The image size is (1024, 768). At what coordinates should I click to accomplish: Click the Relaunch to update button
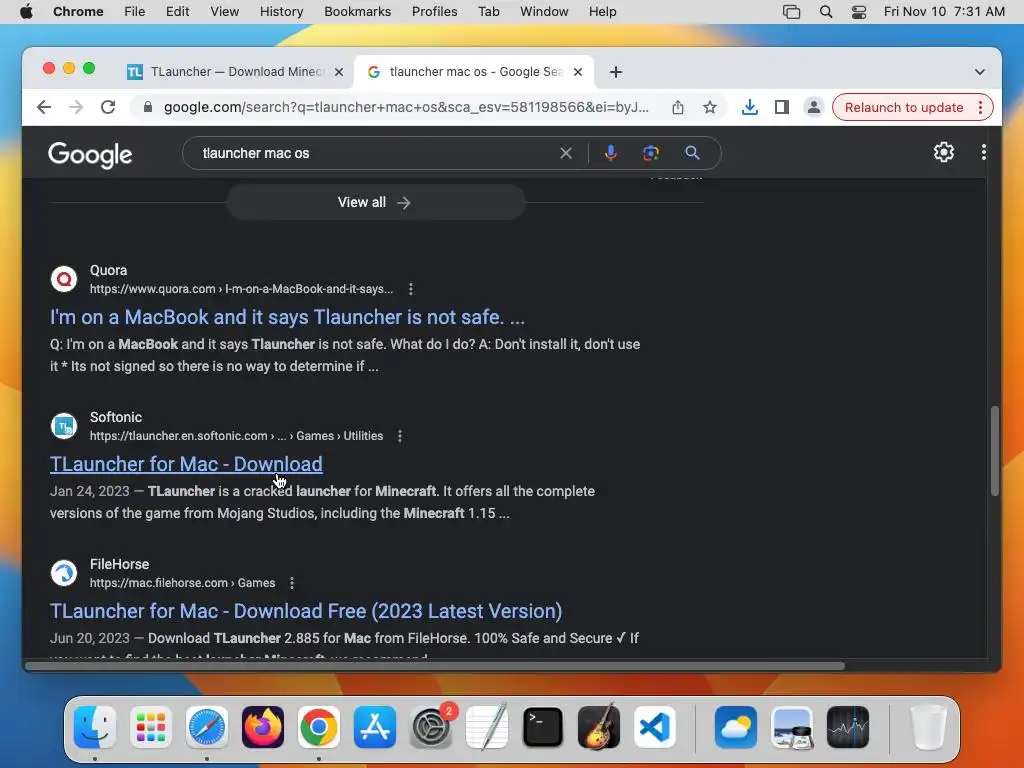point(904,107)
